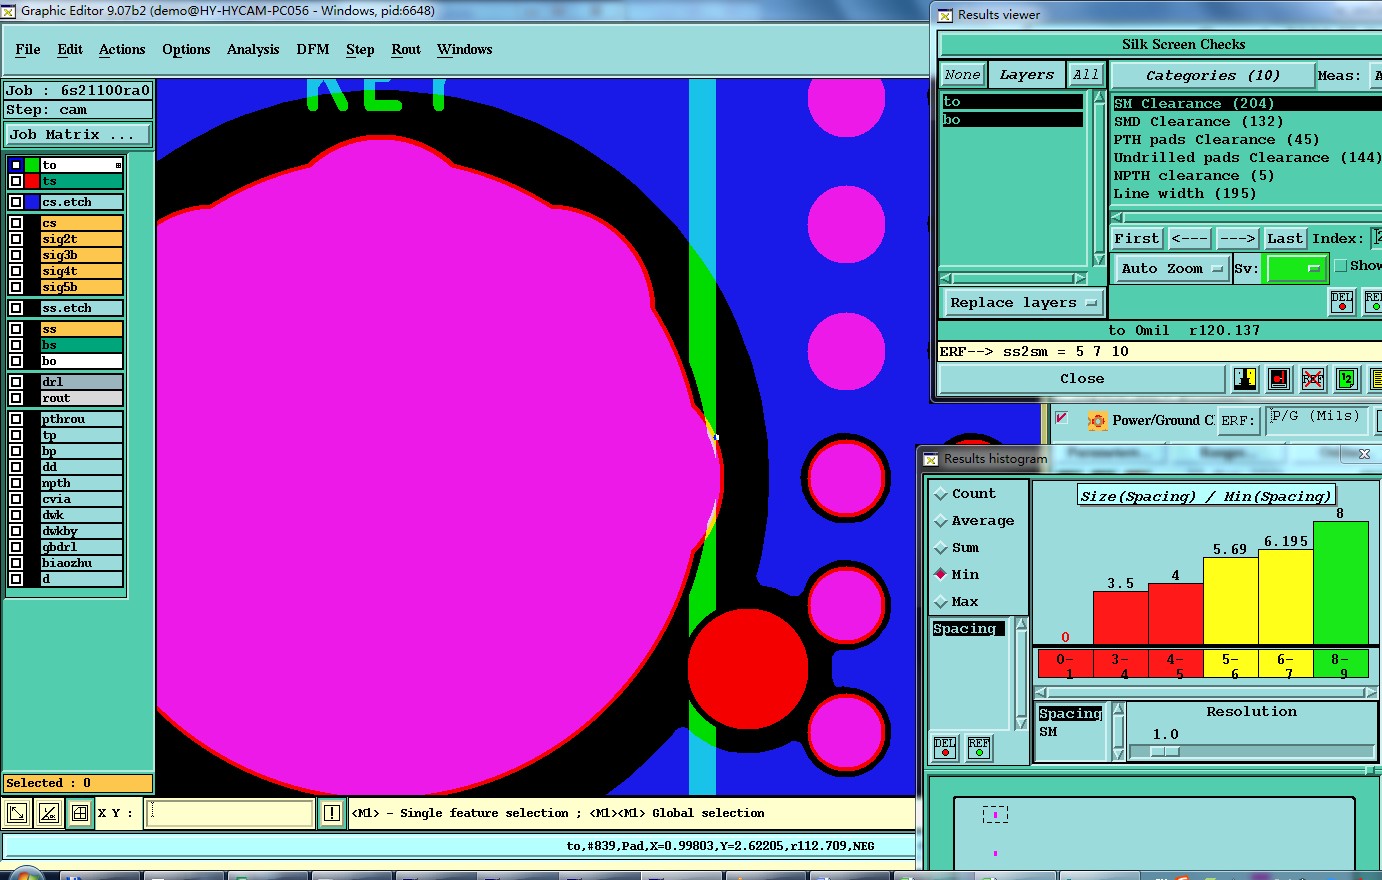Go to previous result with <--- button
The width and height of the screenshot is (1382, 880).
click(1189, 238)
